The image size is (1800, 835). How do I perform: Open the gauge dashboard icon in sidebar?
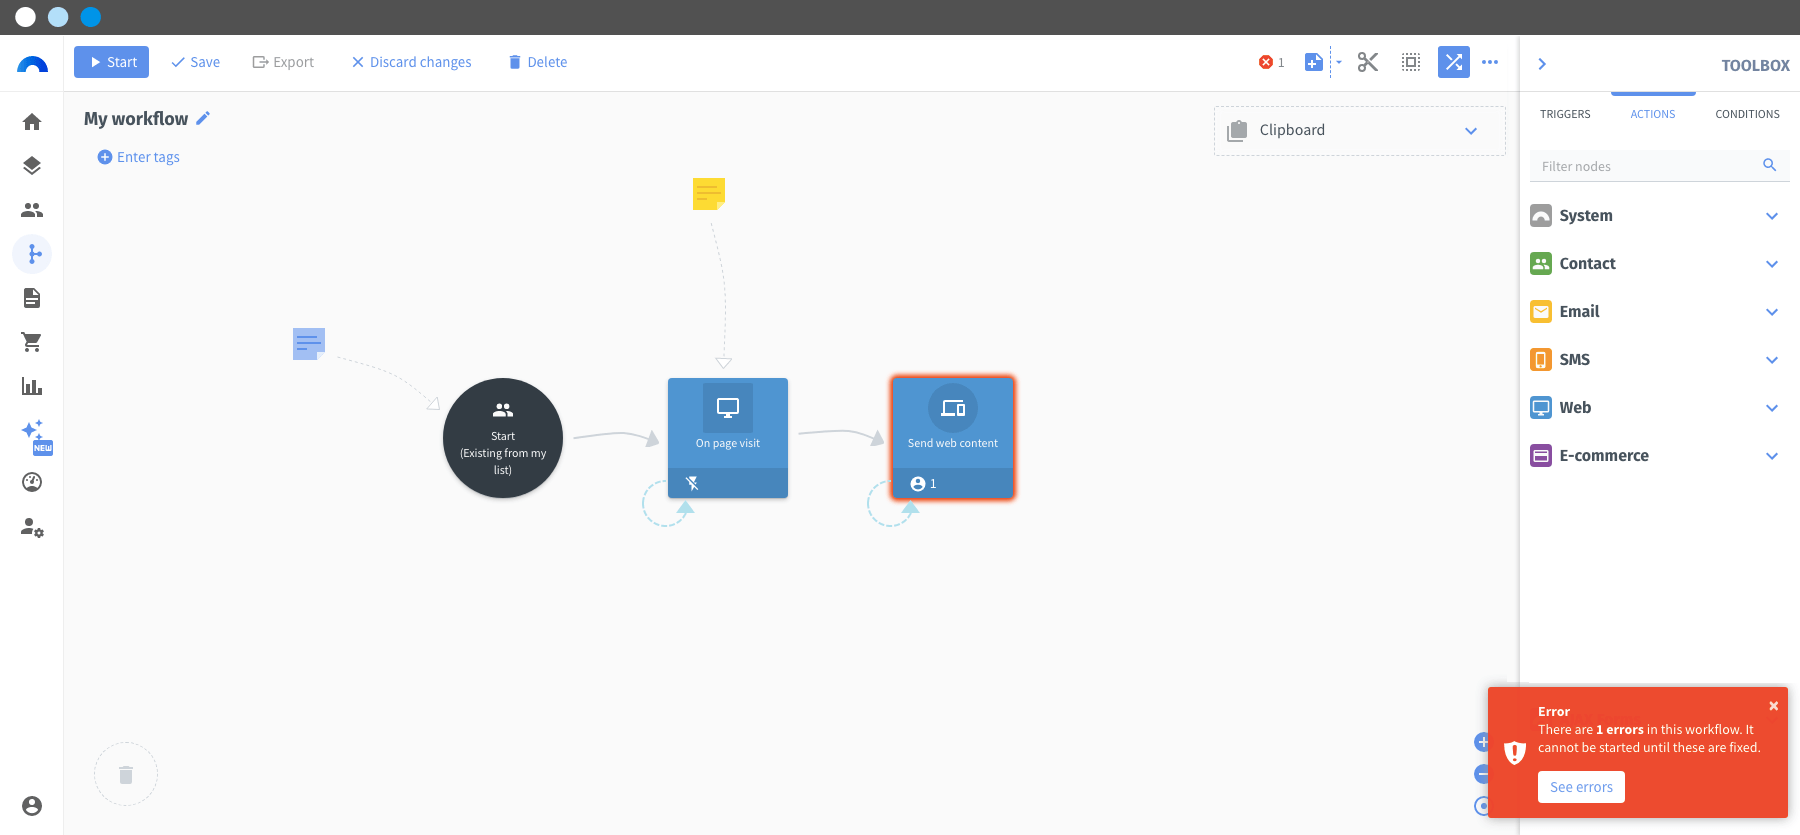32,482
